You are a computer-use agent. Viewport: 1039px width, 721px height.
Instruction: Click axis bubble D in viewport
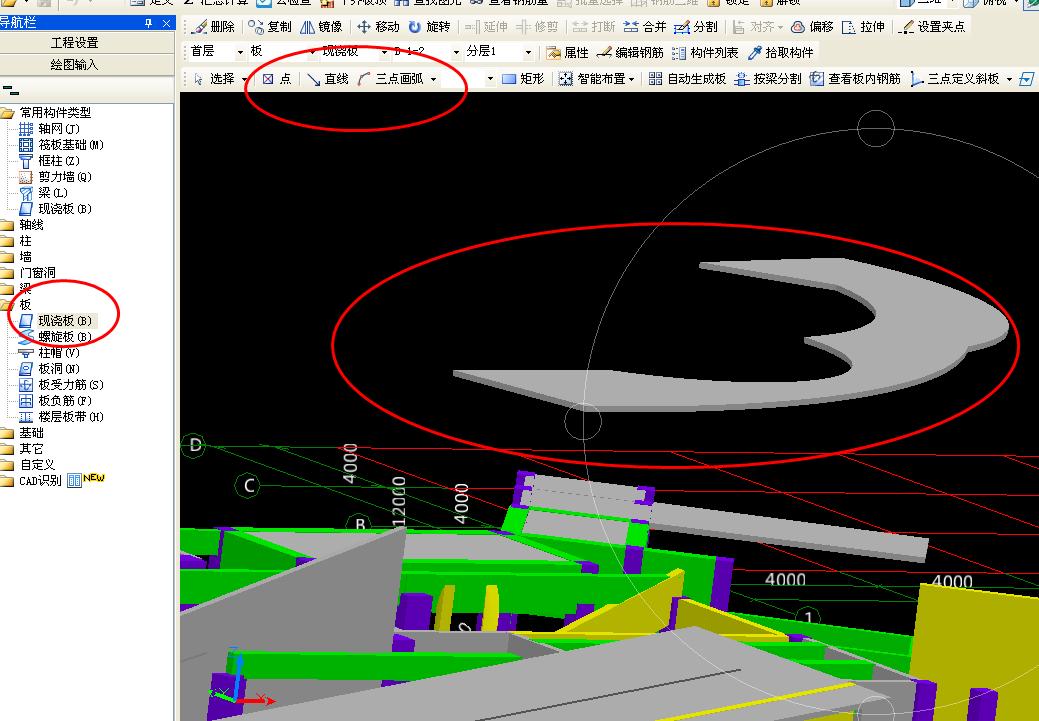click(x=195, y=445)
